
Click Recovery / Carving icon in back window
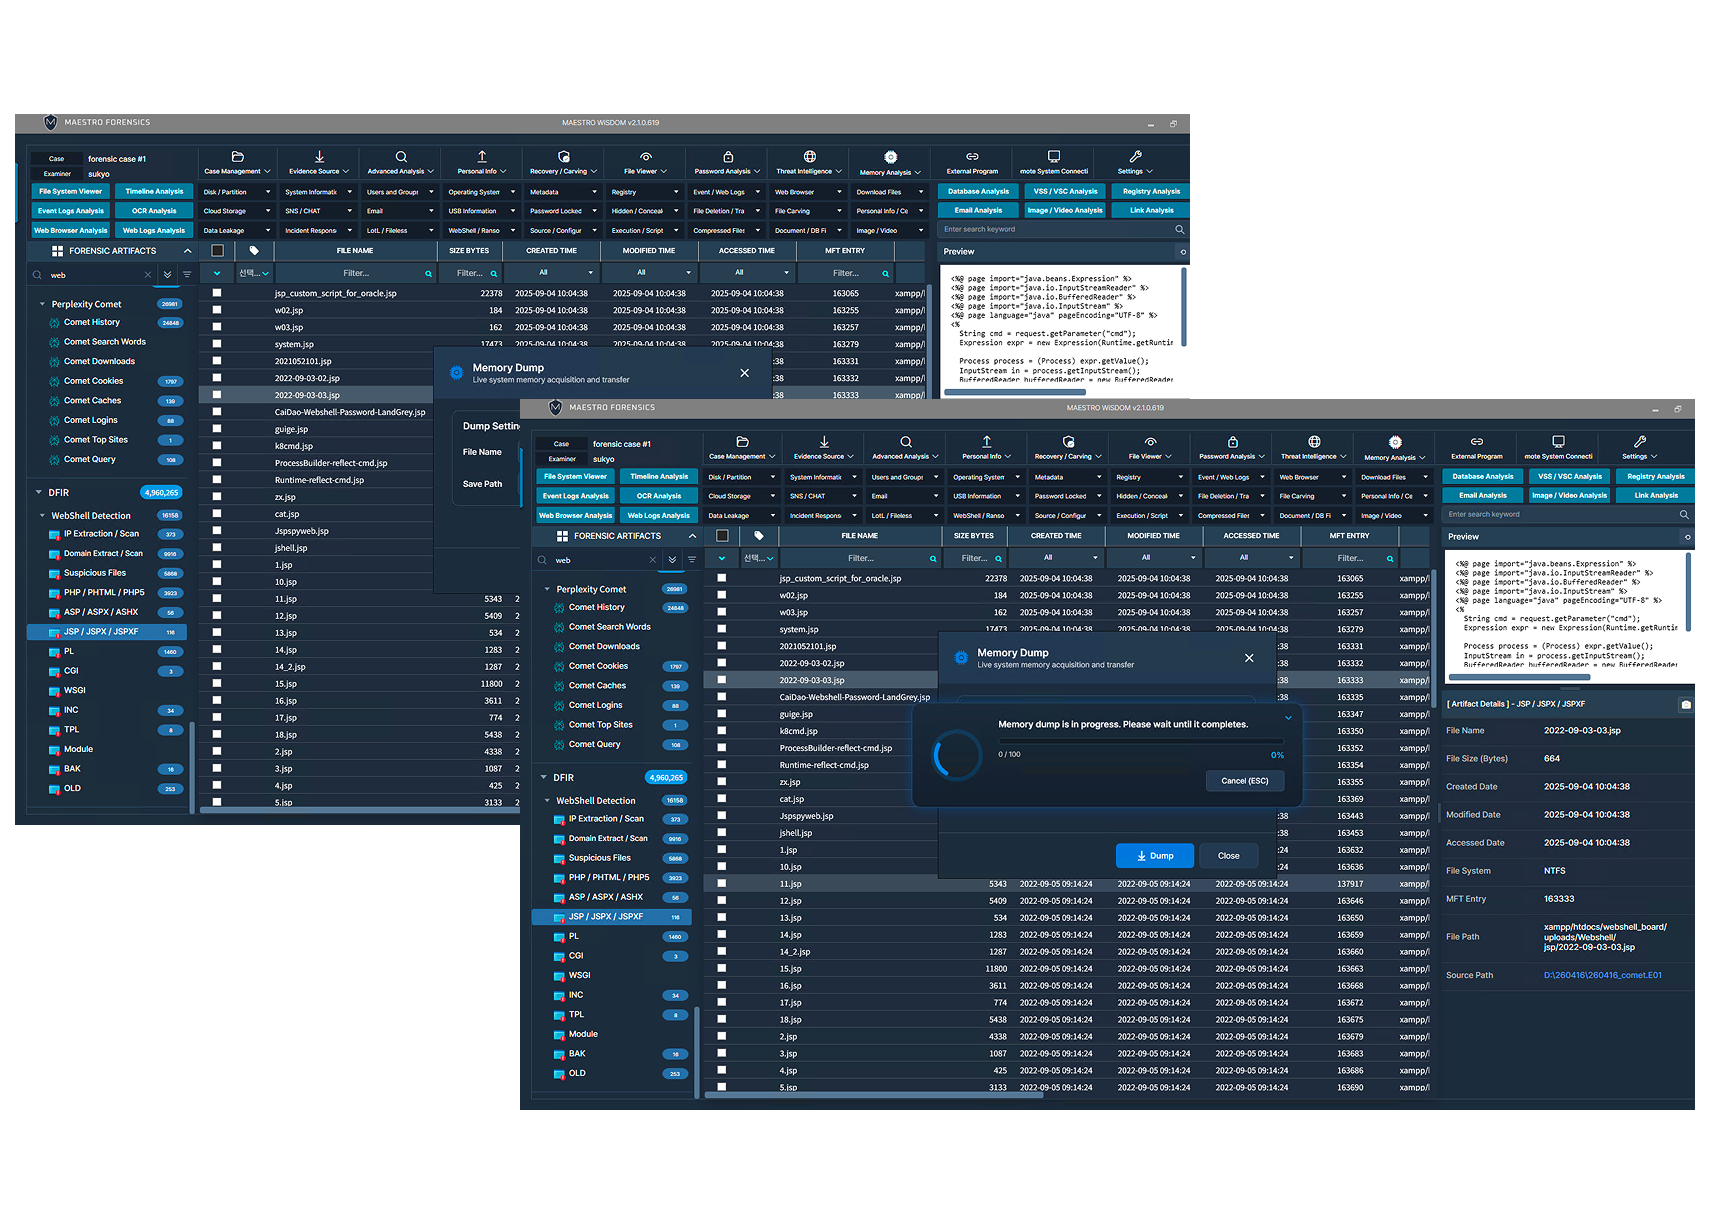pos(564,157)
